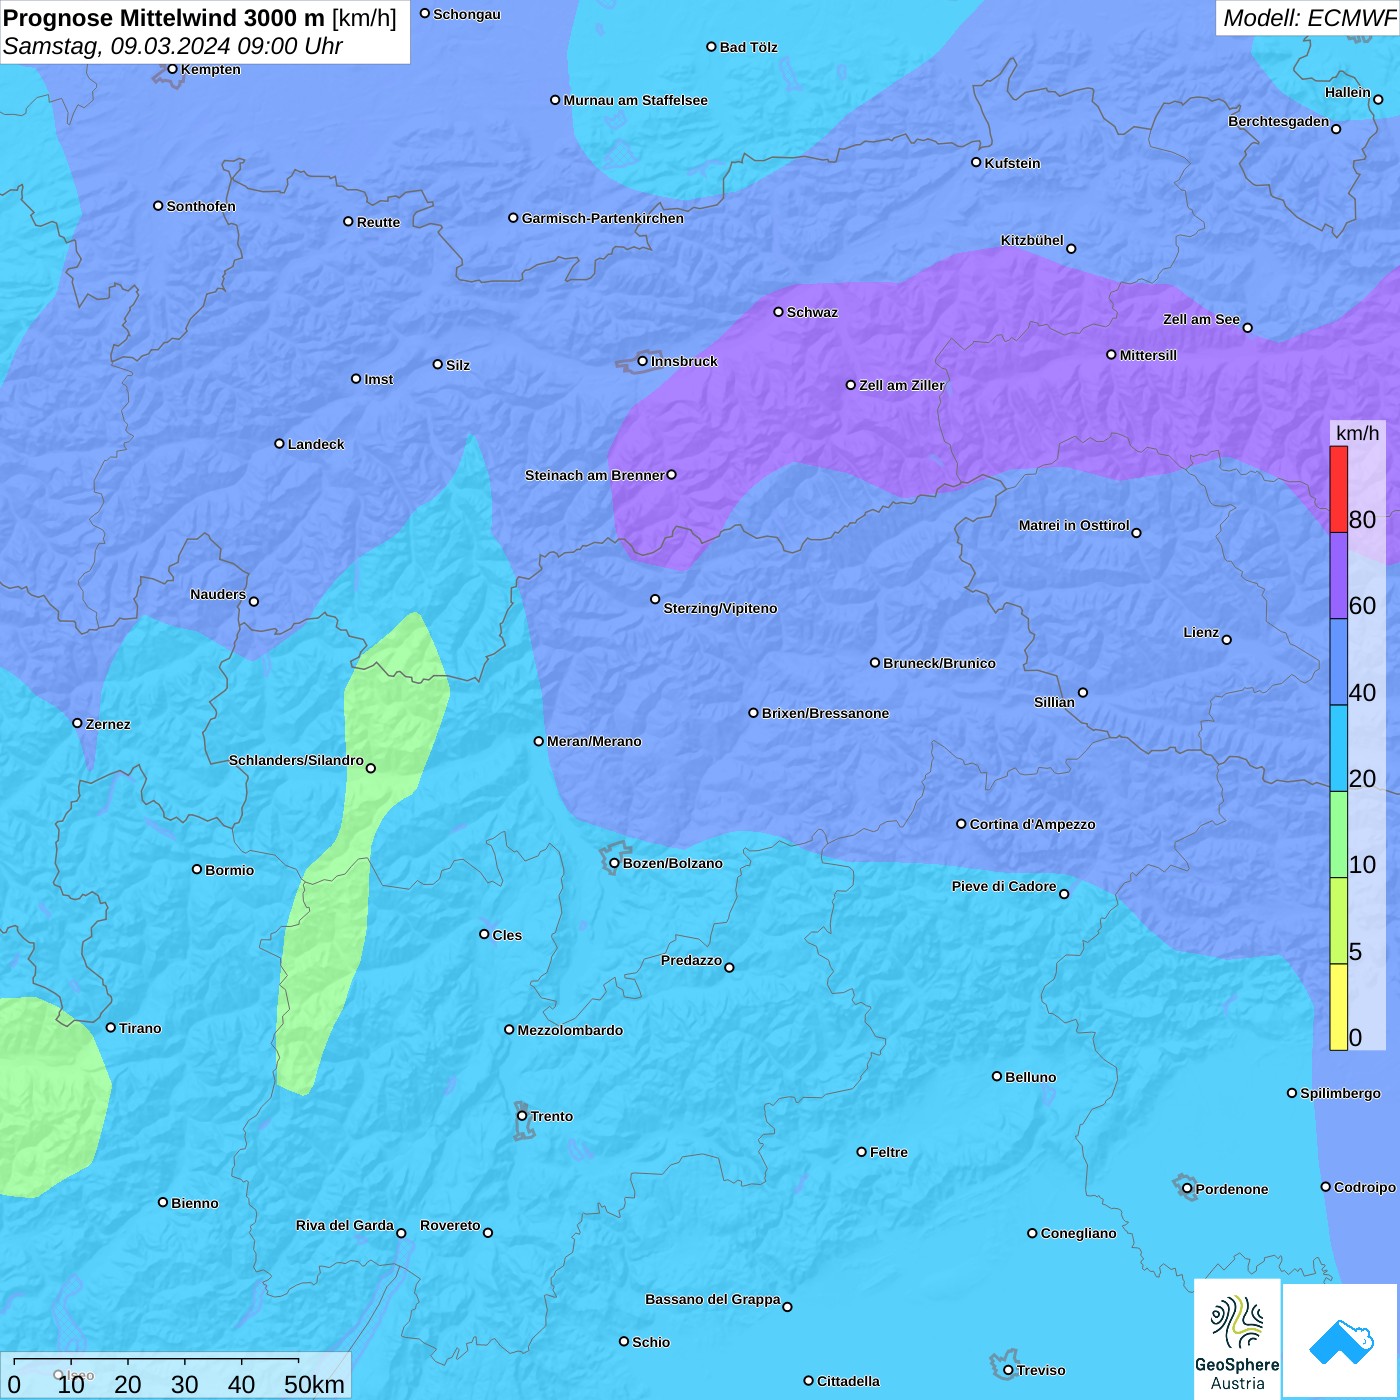This screenshot has height=1400, width=1400.
Task: Select the Trento city label
Action: (552, 1116)
